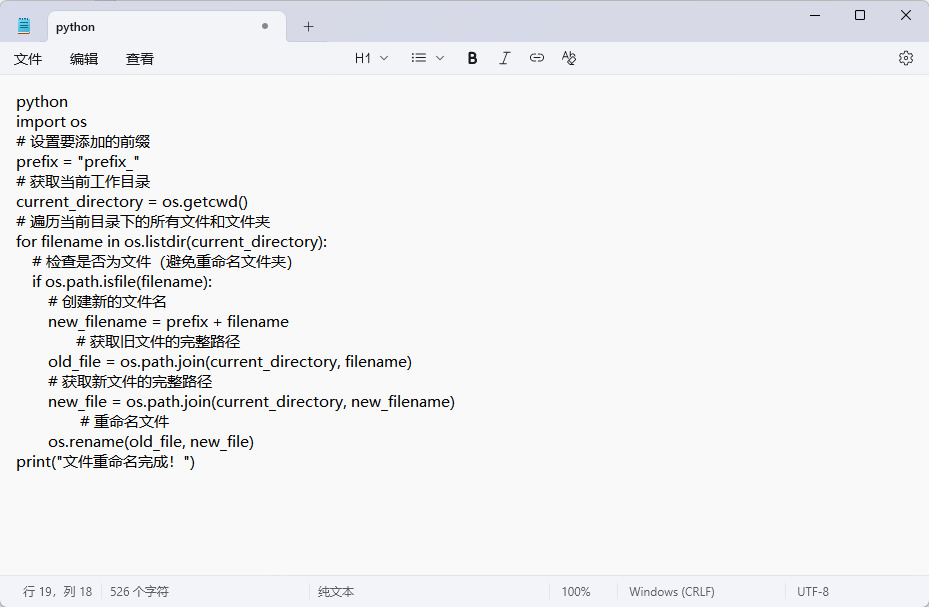Image resolution: width=929 pixels, height=607 pixels.
Task: Click the Notepad app icon in title bar
Action: (x=24, y=26)
